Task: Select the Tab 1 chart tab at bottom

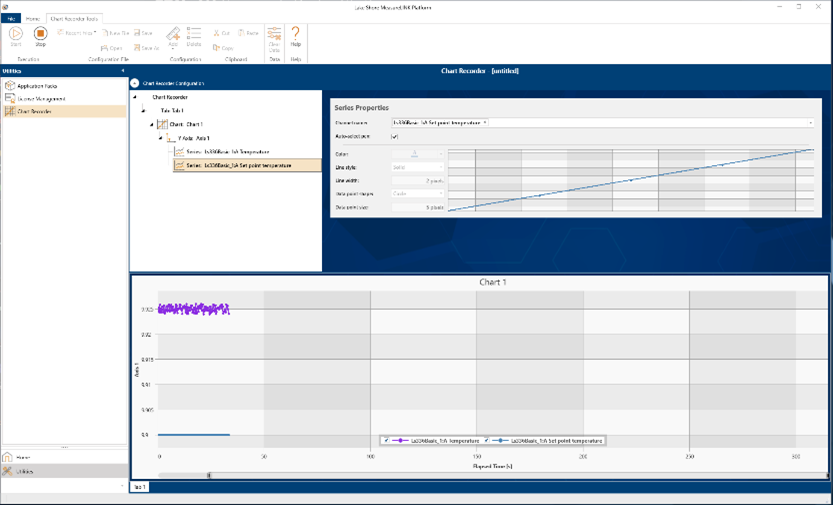Action: [x=139, y=487]
